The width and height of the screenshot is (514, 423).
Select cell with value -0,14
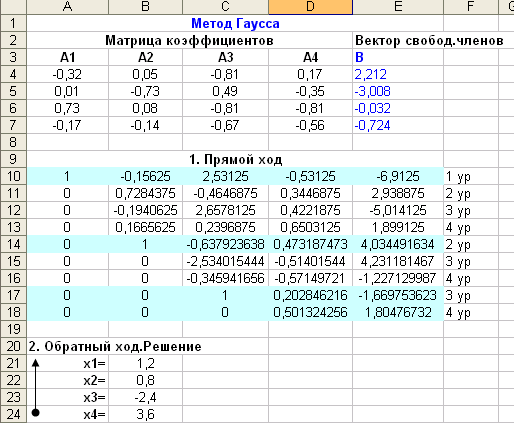coord(145,125)
